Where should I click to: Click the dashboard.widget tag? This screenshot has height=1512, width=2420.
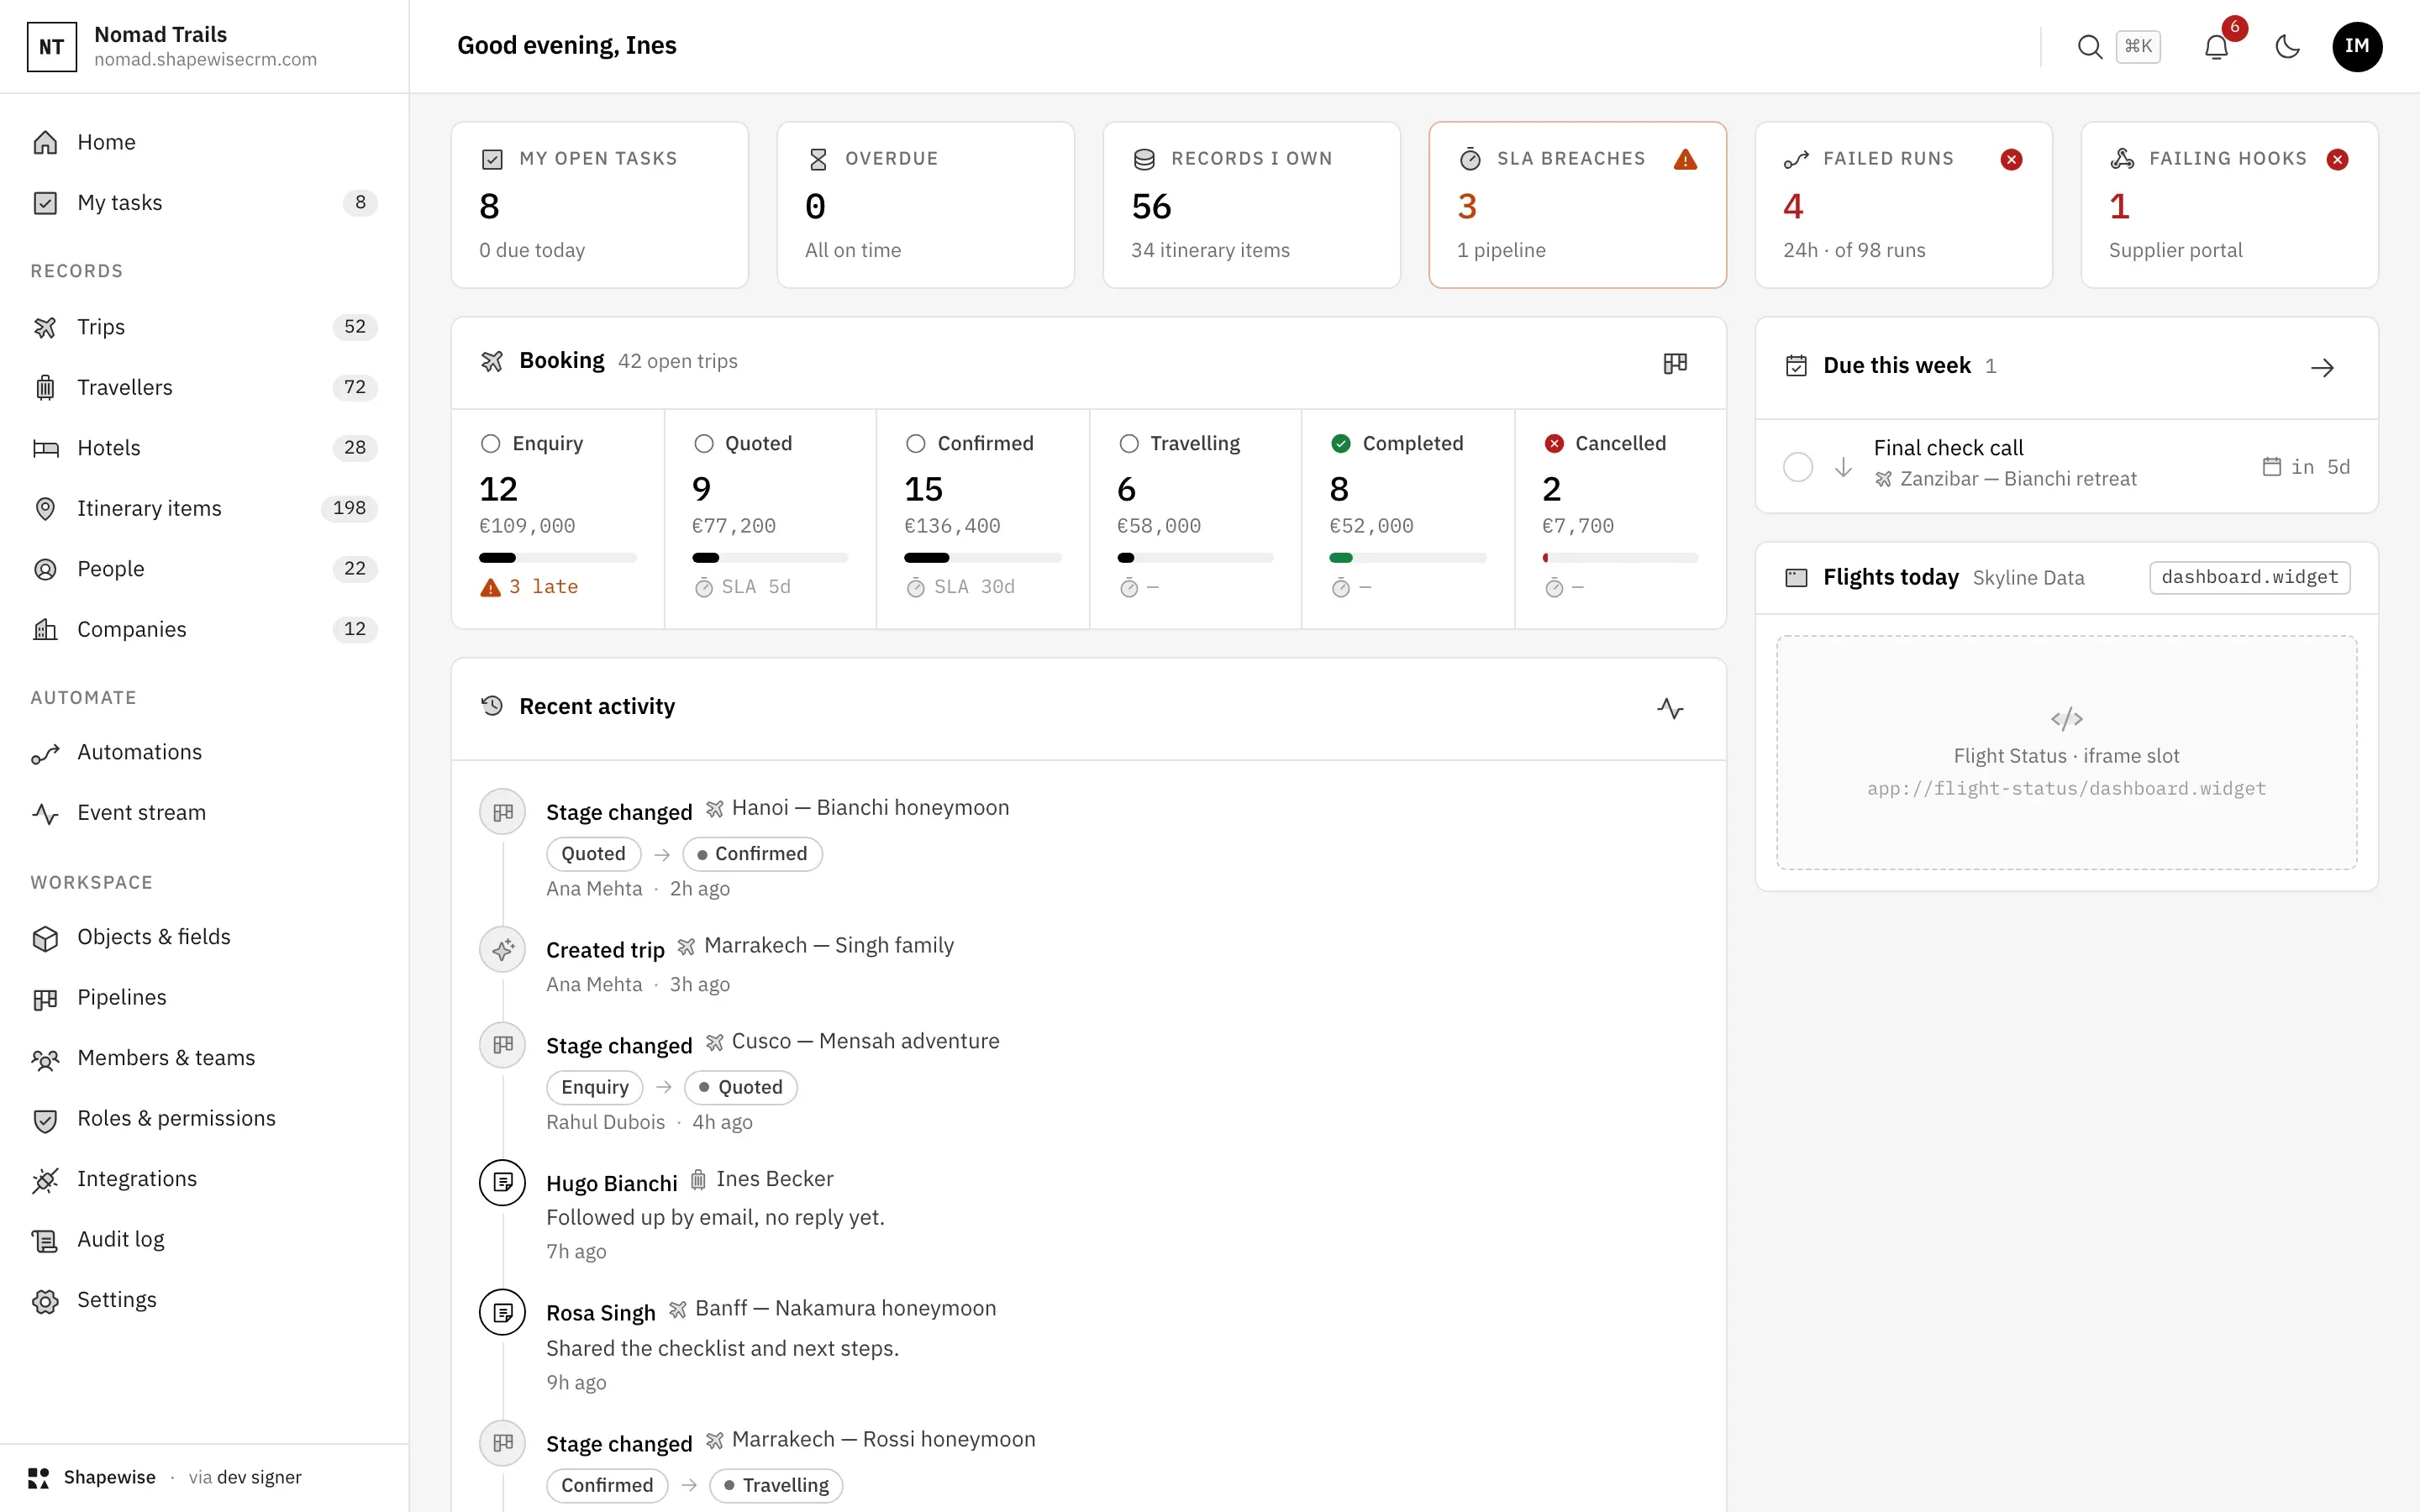click(2249, 577)
